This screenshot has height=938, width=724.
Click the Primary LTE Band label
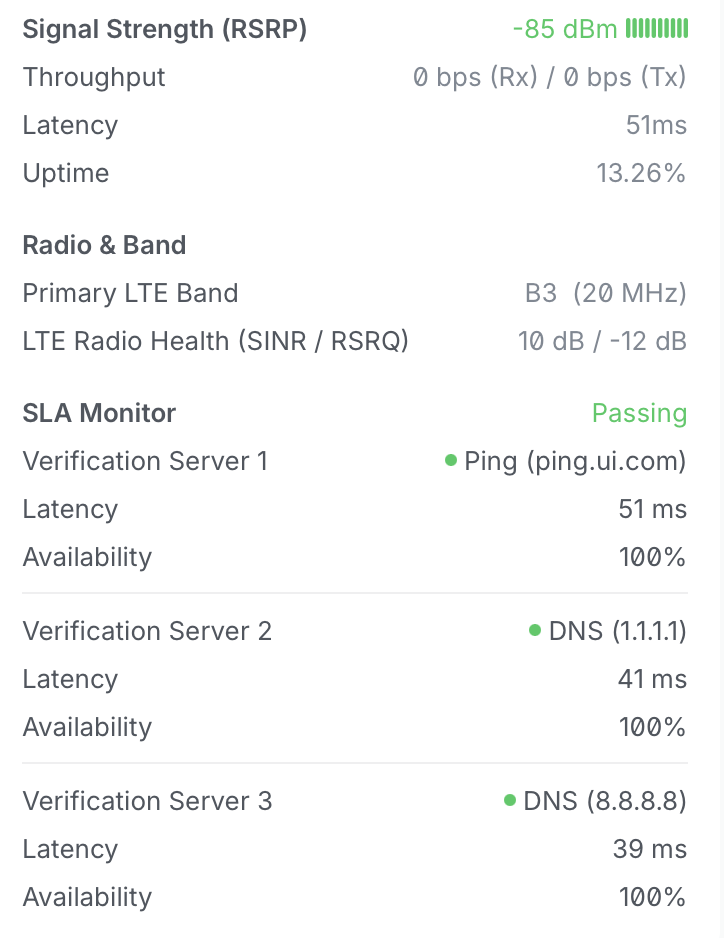pos(130,293)
